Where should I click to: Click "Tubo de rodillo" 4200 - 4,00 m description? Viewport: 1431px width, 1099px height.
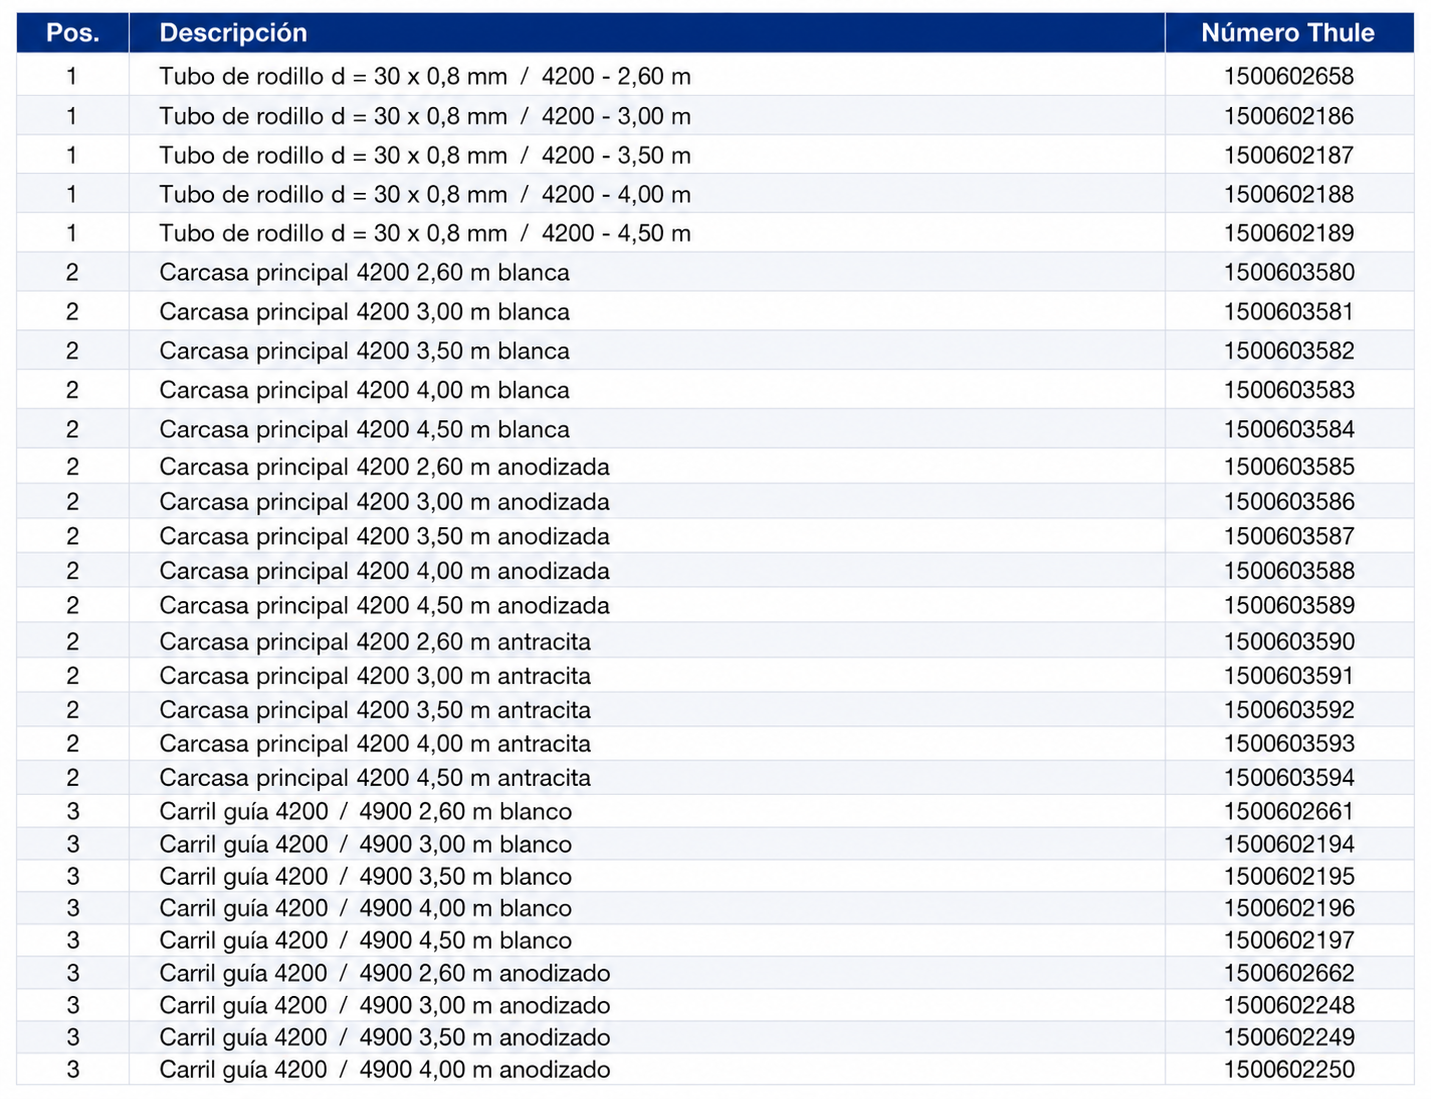coord(425,194)
